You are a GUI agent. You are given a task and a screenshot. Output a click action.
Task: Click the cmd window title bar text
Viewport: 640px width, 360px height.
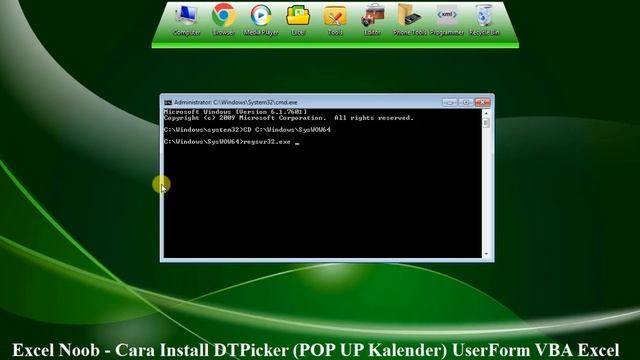tap(236, 102)
